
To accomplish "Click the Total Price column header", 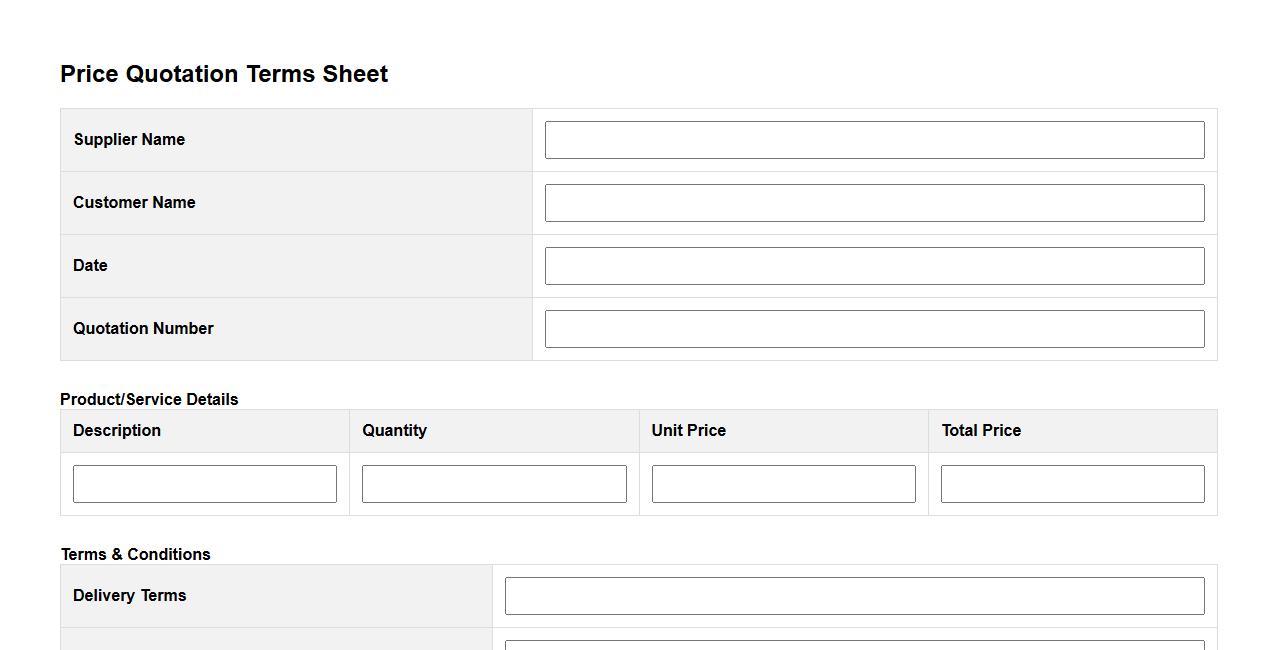I will coord(980,431).
